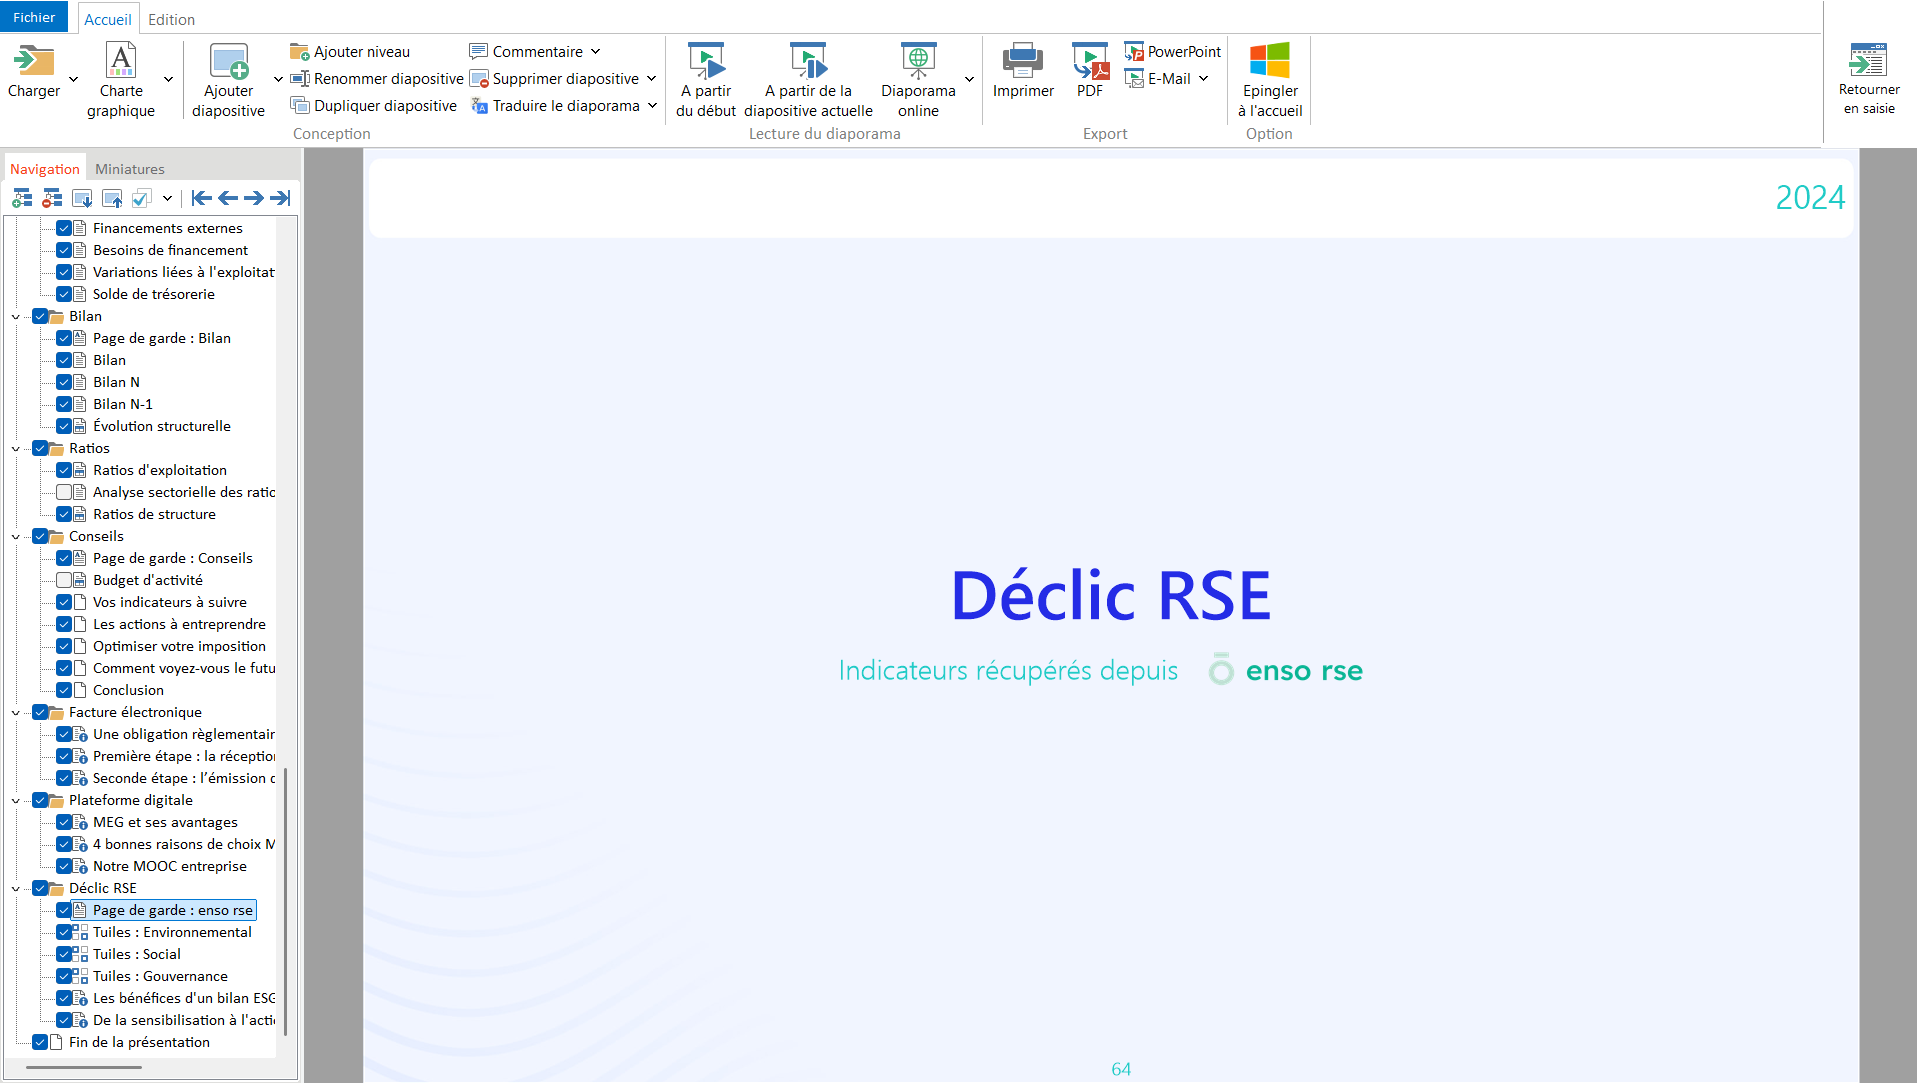Open the Charger dropdown arrow
The width and height of the screenshot is (1917, 1083).
73,79
